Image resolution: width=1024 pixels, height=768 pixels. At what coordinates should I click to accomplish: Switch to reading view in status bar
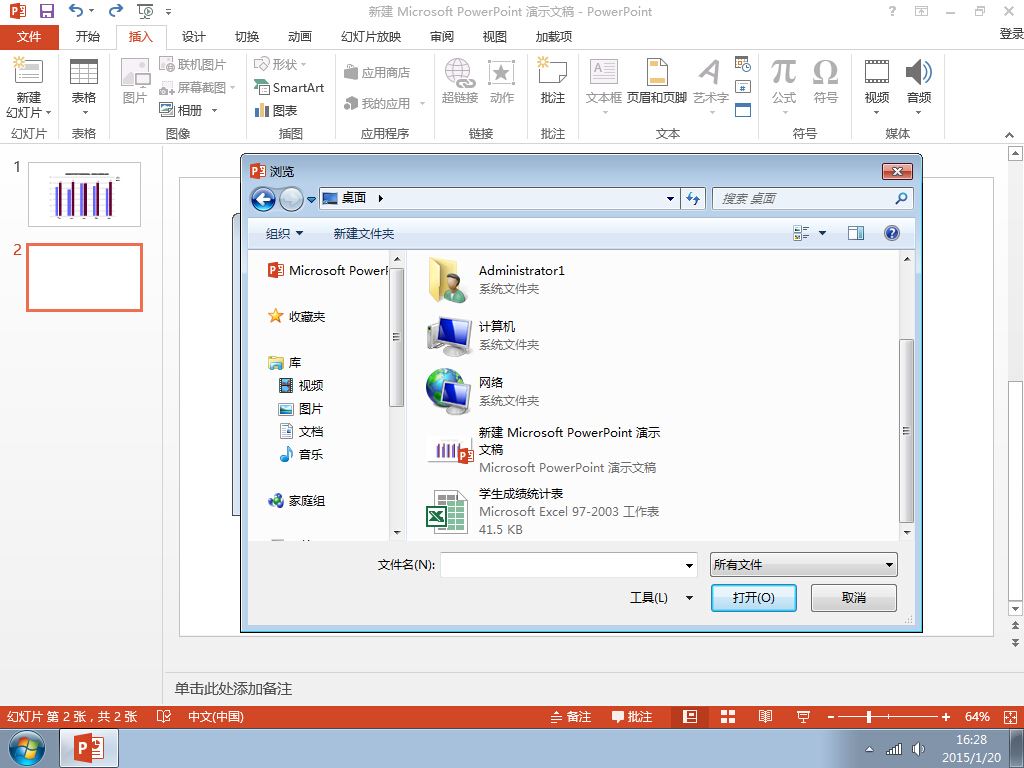pos(765,716)
